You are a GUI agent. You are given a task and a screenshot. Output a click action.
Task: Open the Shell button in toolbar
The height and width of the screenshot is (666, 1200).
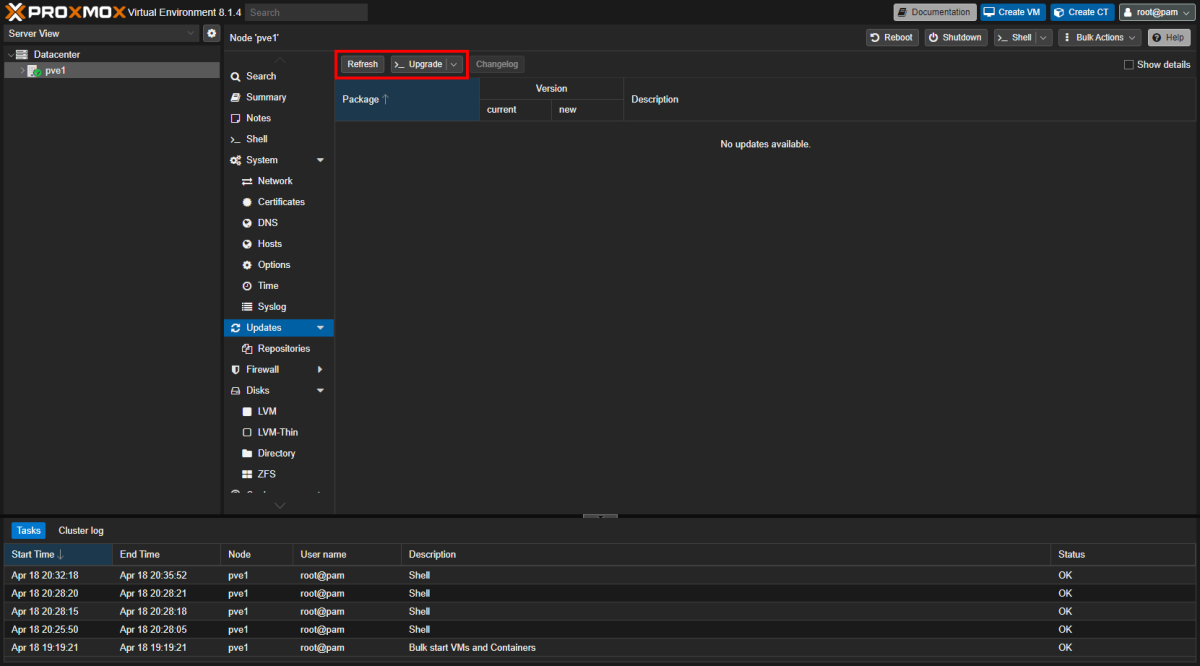pos(1014,37)
